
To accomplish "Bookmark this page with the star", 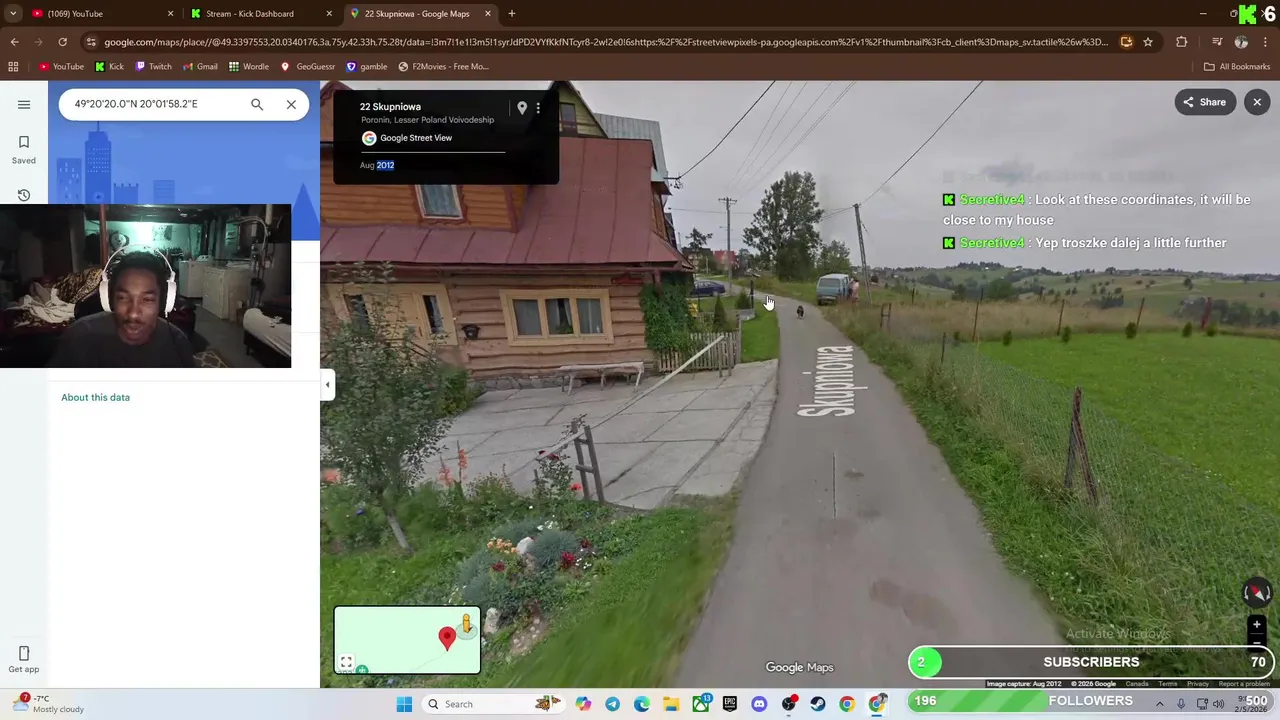I will pos(1148,42).
